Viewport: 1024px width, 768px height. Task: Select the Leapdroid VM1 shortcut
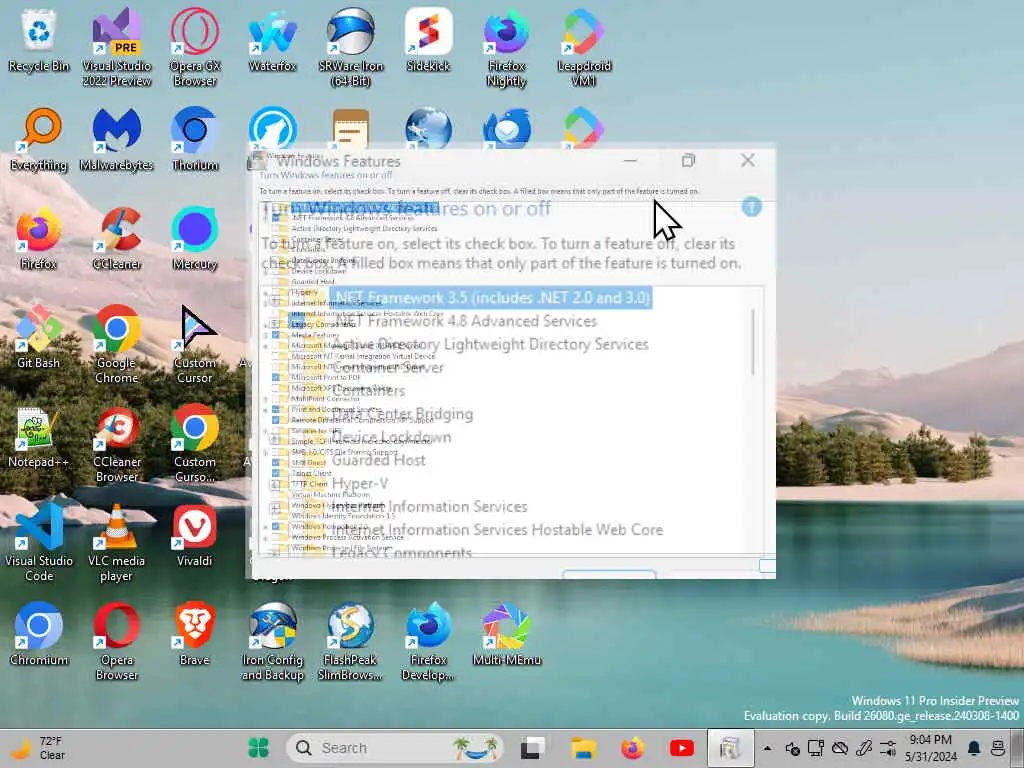(584, 48)
